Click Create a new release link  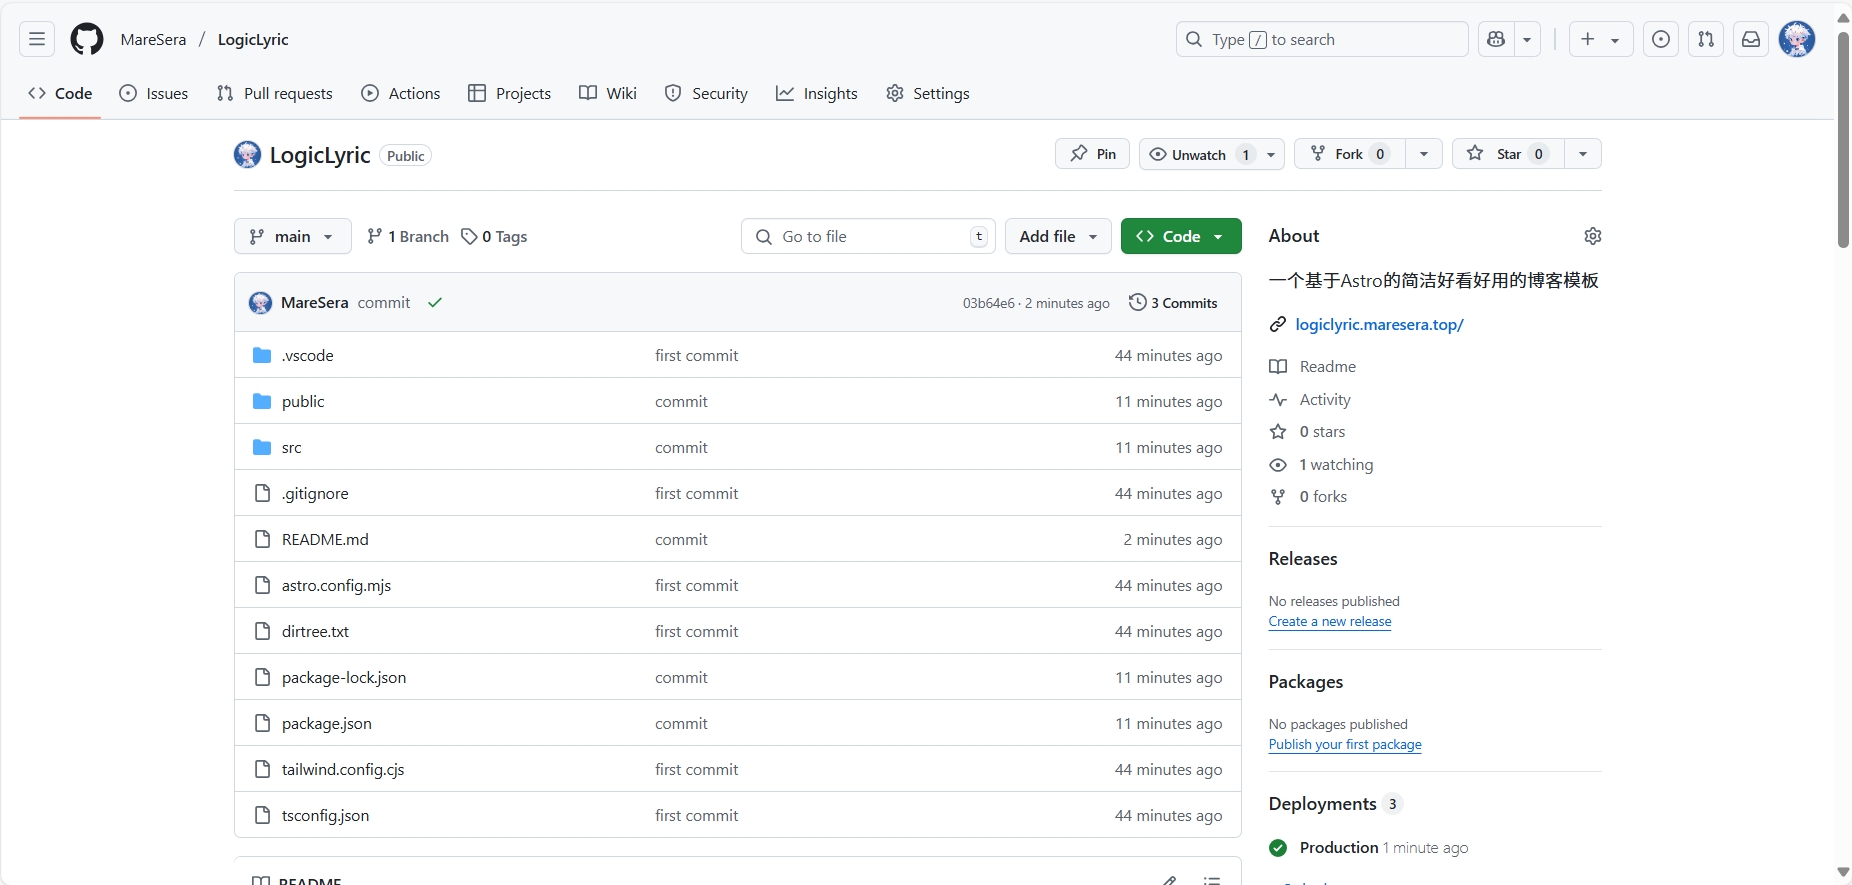pos(1330,622)
